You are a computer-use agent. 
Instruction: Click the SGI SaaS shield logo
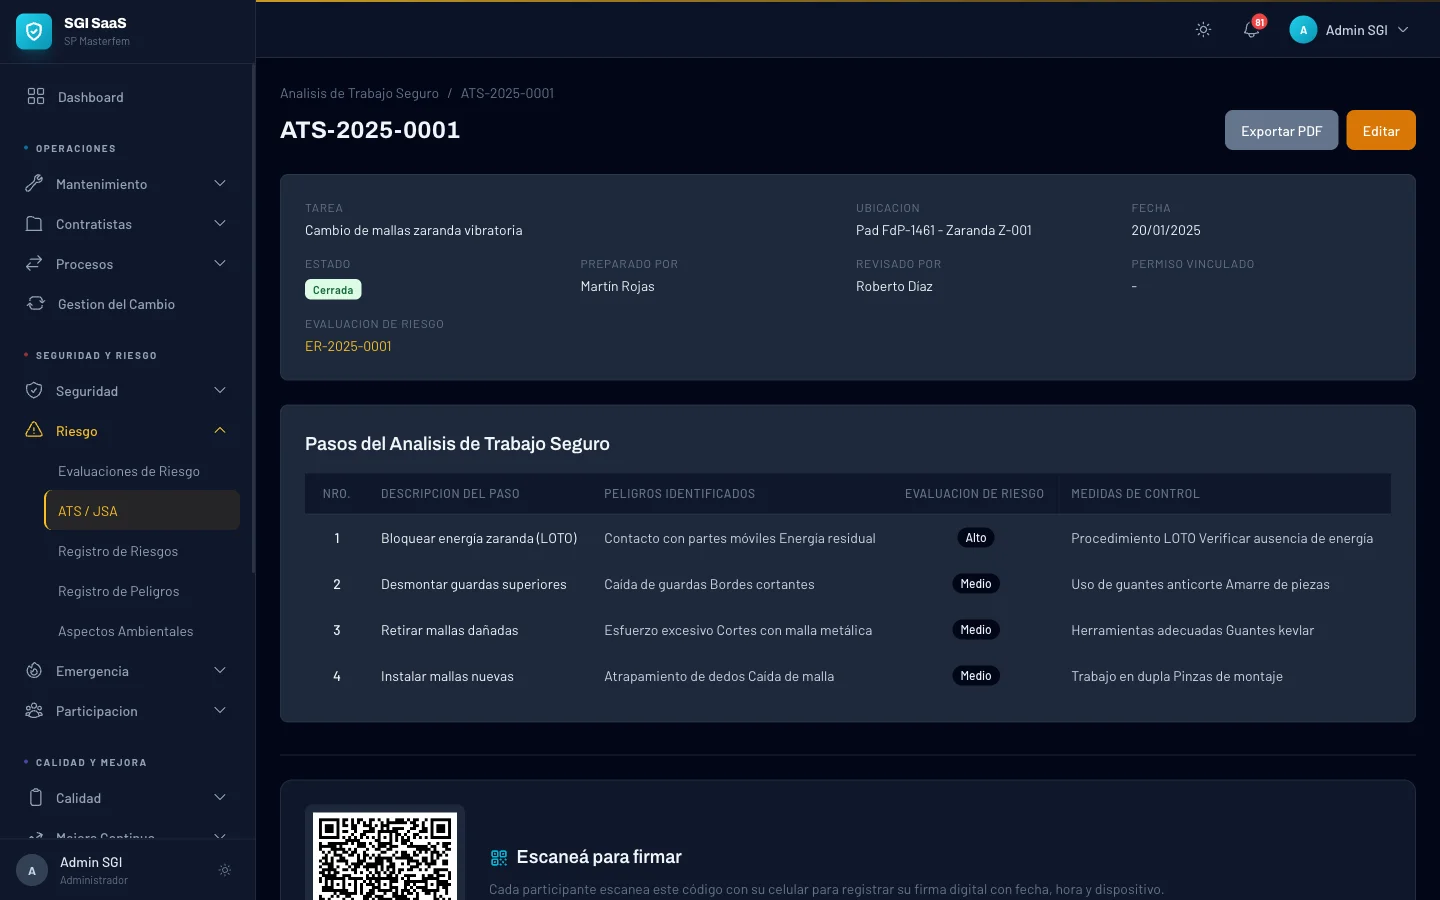pos(34,31)
